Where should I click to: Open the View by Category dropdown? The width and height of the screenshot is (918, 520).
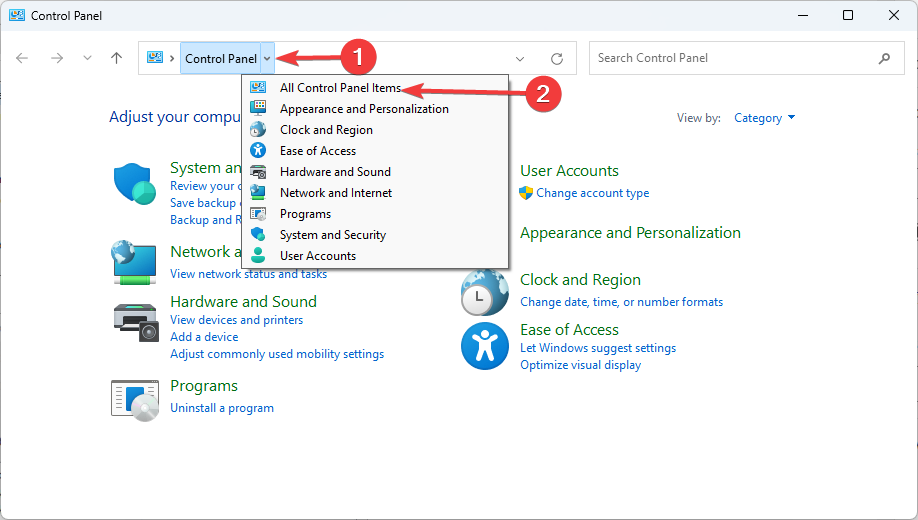(765, 118)
